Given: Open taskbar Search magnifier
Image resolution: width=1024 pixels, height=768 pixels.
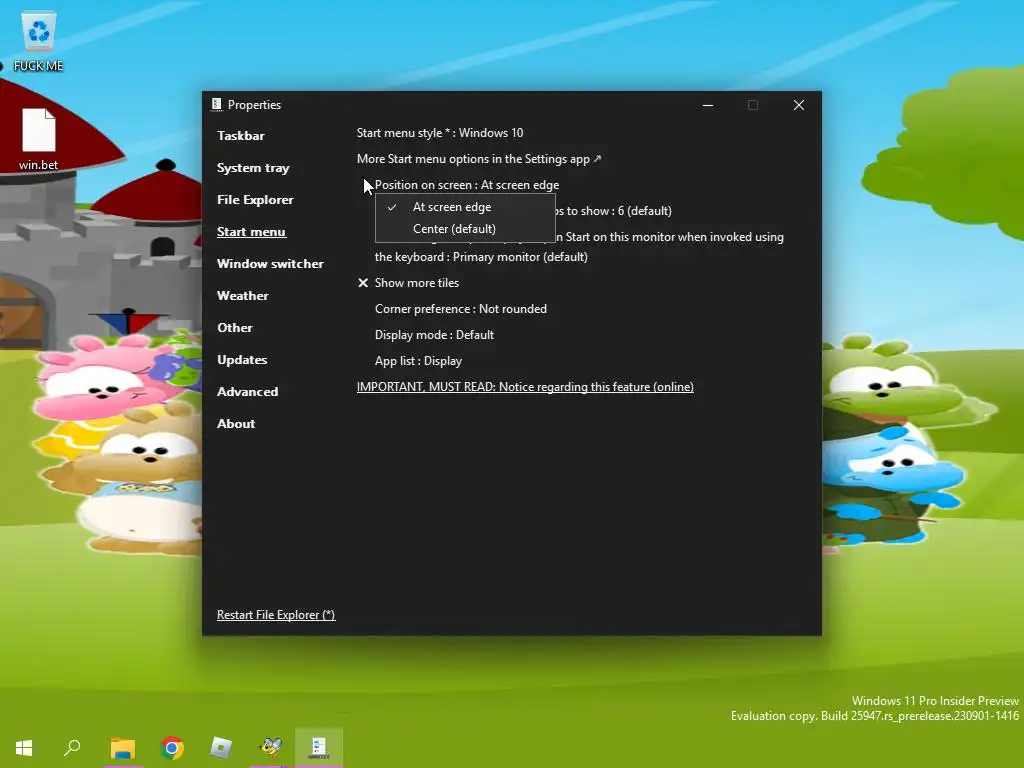Looking at the screenshot, I should pyautogui.click(x=72, y=747).
